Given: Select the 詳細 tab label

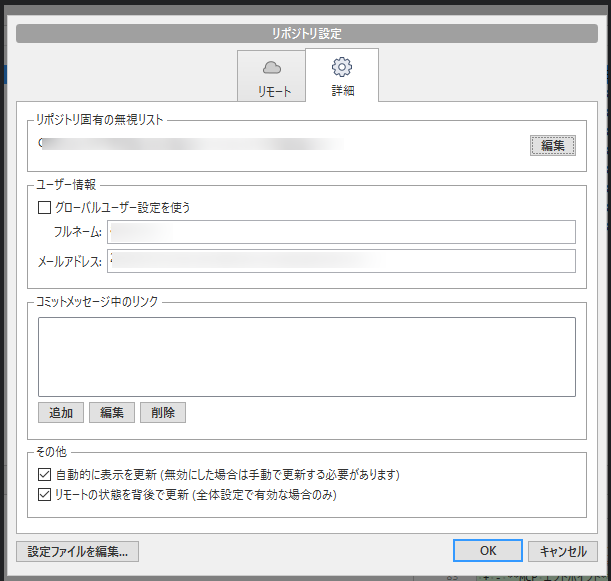Looking at the screenshot, I should (x=342, y=91).
